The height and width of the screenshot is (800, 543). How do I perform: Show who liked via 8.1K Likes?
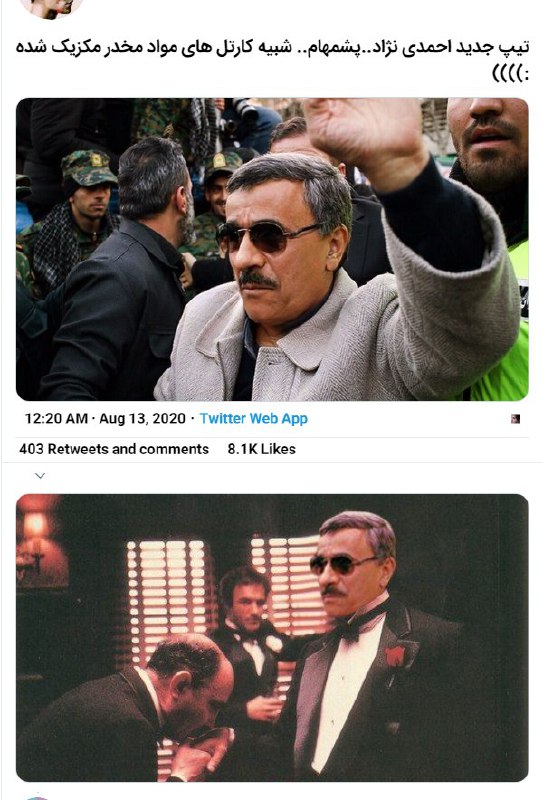(x=262, y=449)
